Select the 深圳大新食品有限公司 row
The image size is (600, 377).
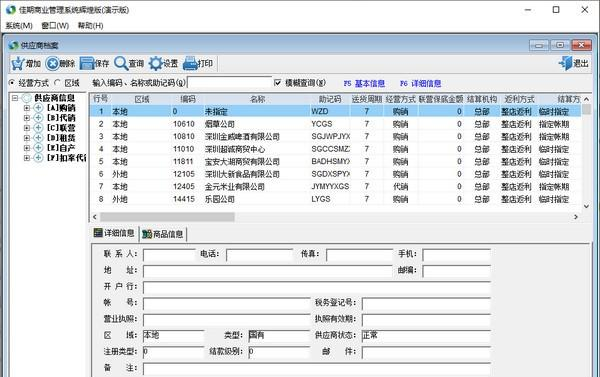(336, 174)
